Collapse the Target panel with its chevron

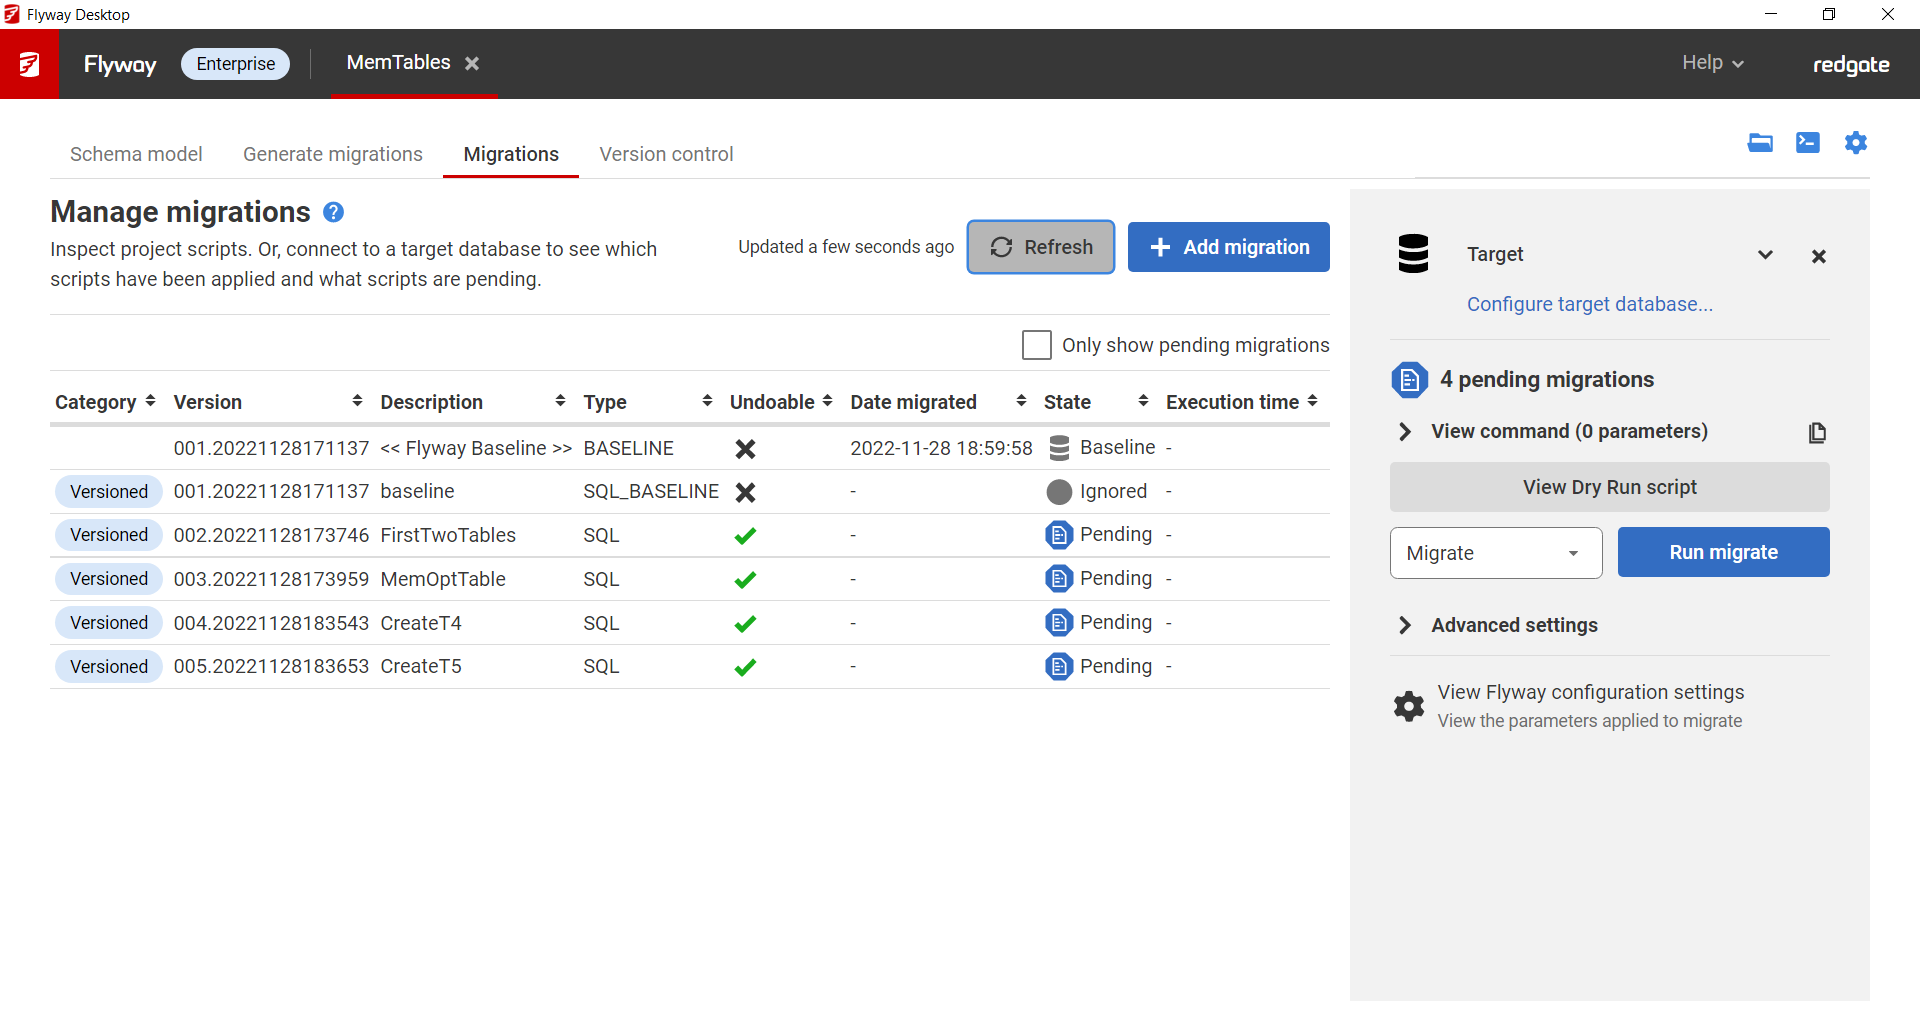click(1765, 254)
